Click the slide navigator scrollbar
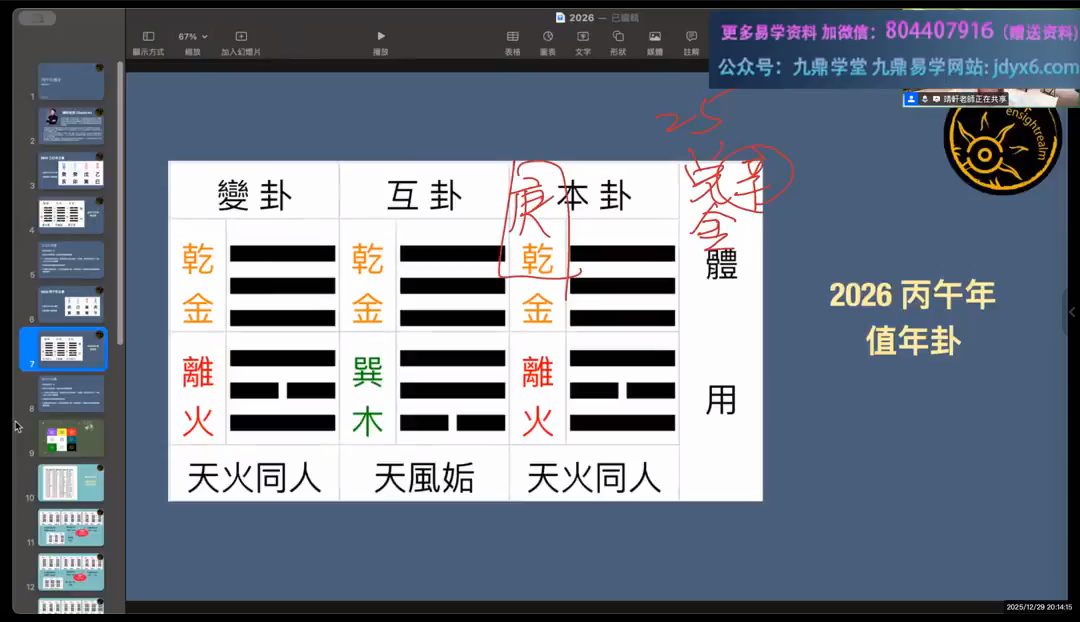Image resolution: width=1080 pixels, height=622 pixels. tap(120, 200)
